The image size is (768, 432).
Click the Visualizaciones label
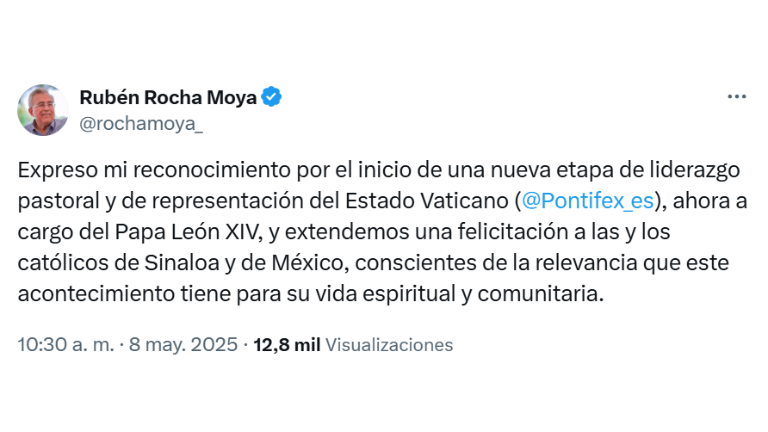[x=389, y=345]
